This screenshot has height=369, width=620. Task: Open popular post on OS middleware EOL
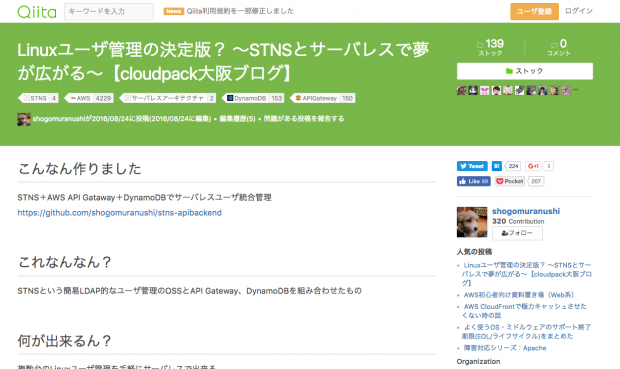[x=526, y=331]
